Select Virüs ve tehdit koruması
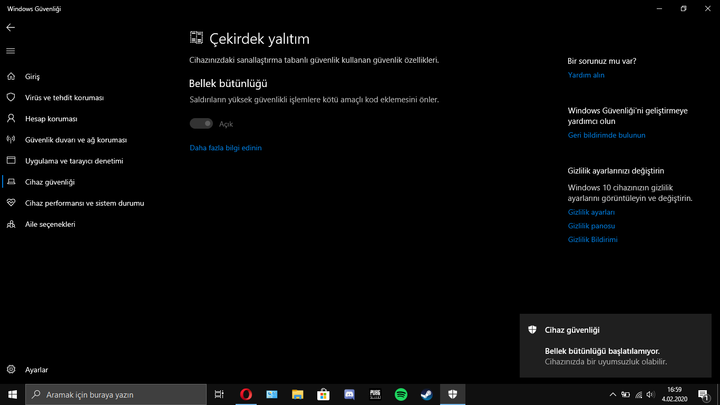The width and height of the screenshot is (720, 405). (x=64, y=98)
